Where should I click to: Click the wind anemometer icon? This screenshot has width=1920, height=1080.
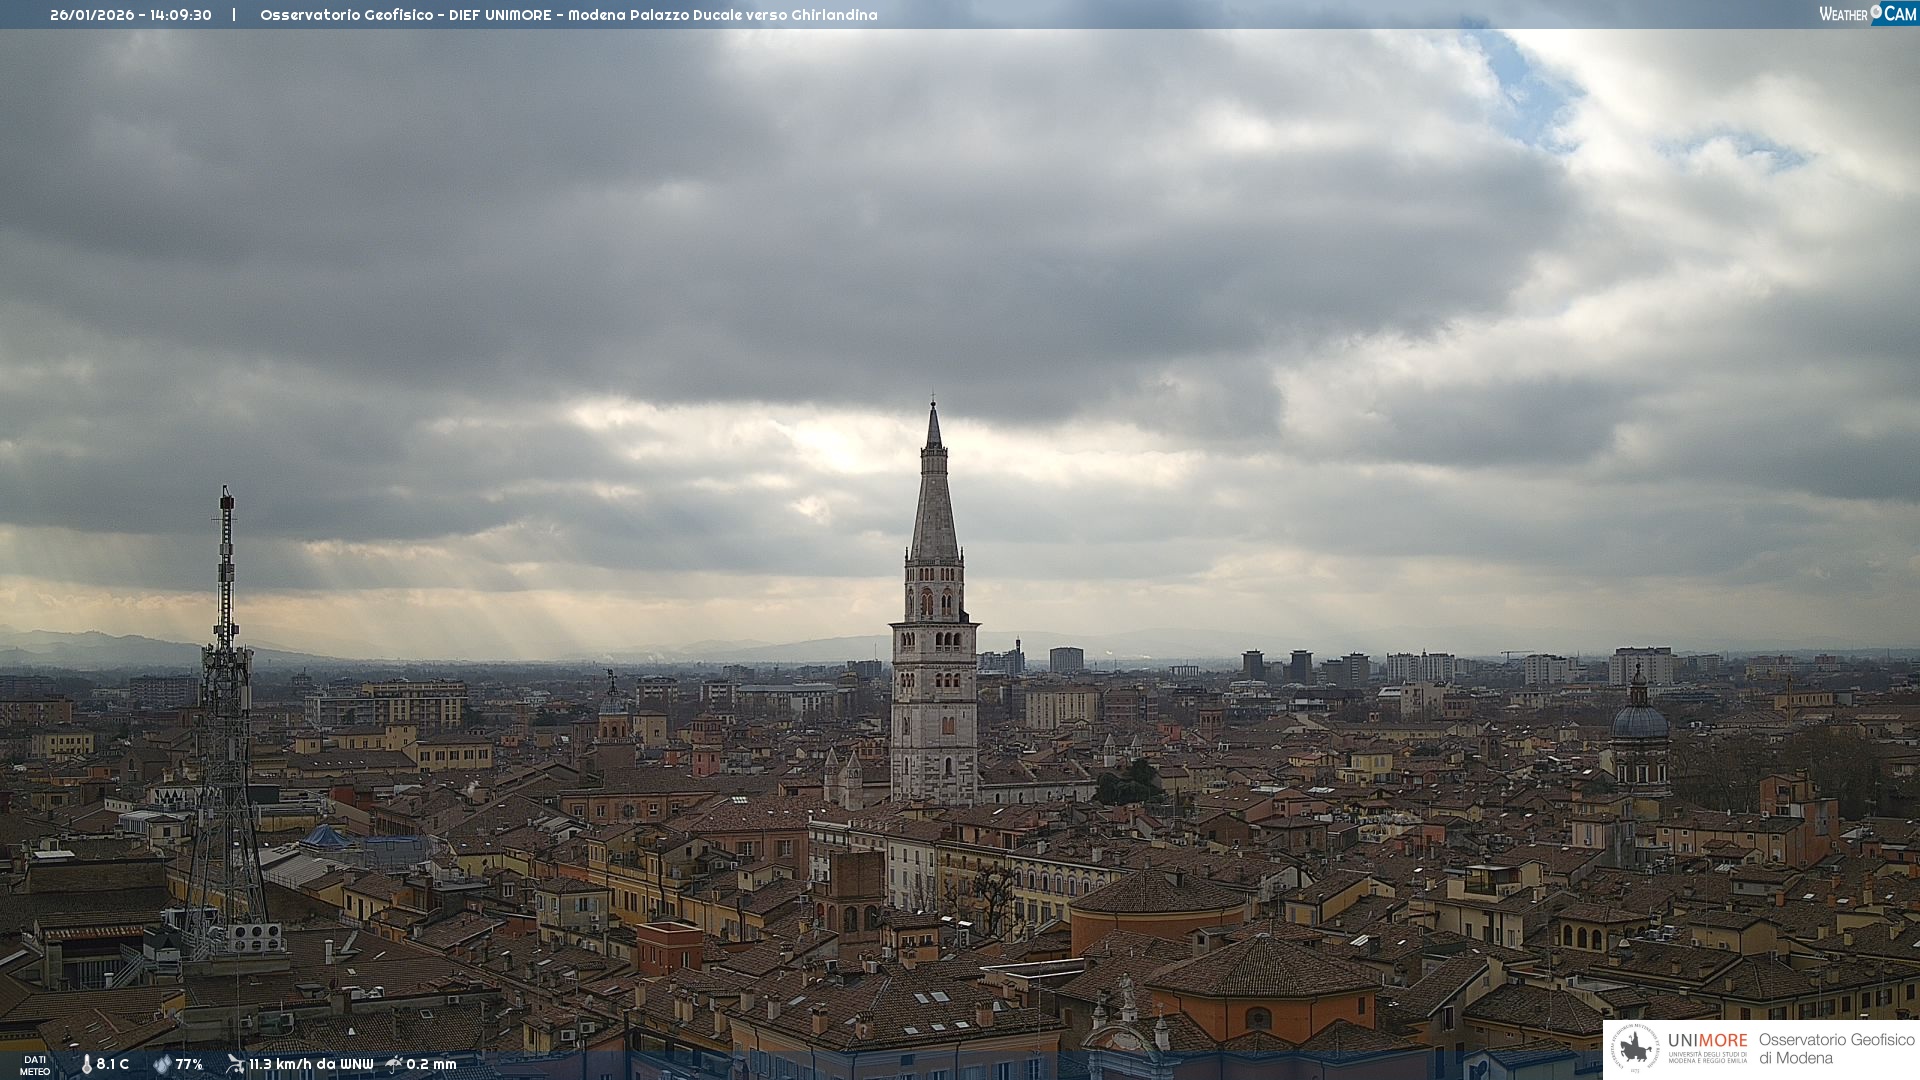point(235,1064)
